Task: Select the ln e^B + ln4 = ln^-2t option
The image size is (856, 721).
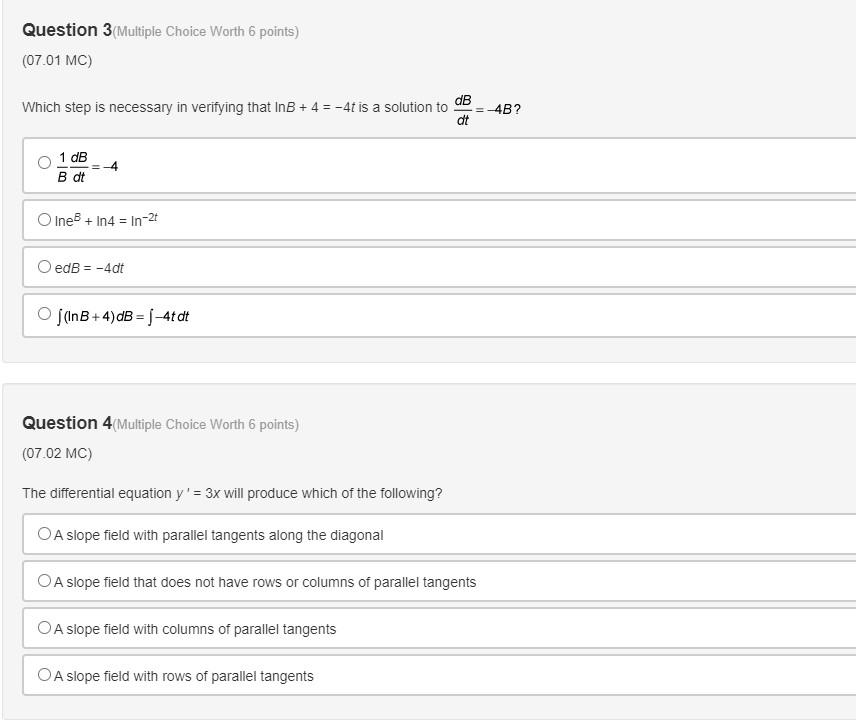Action: (x=42, y=218)
